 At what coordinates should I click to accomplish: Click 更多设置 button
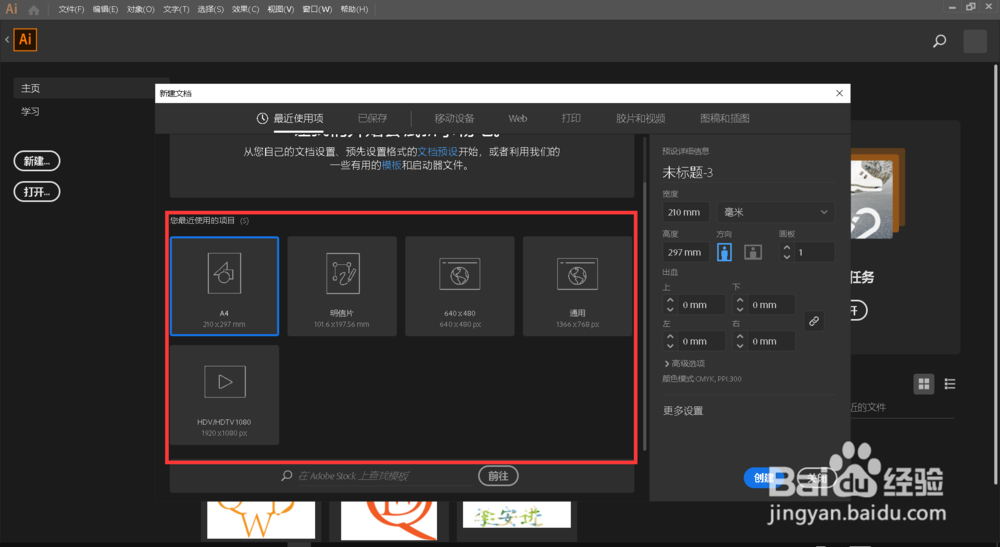683,411
